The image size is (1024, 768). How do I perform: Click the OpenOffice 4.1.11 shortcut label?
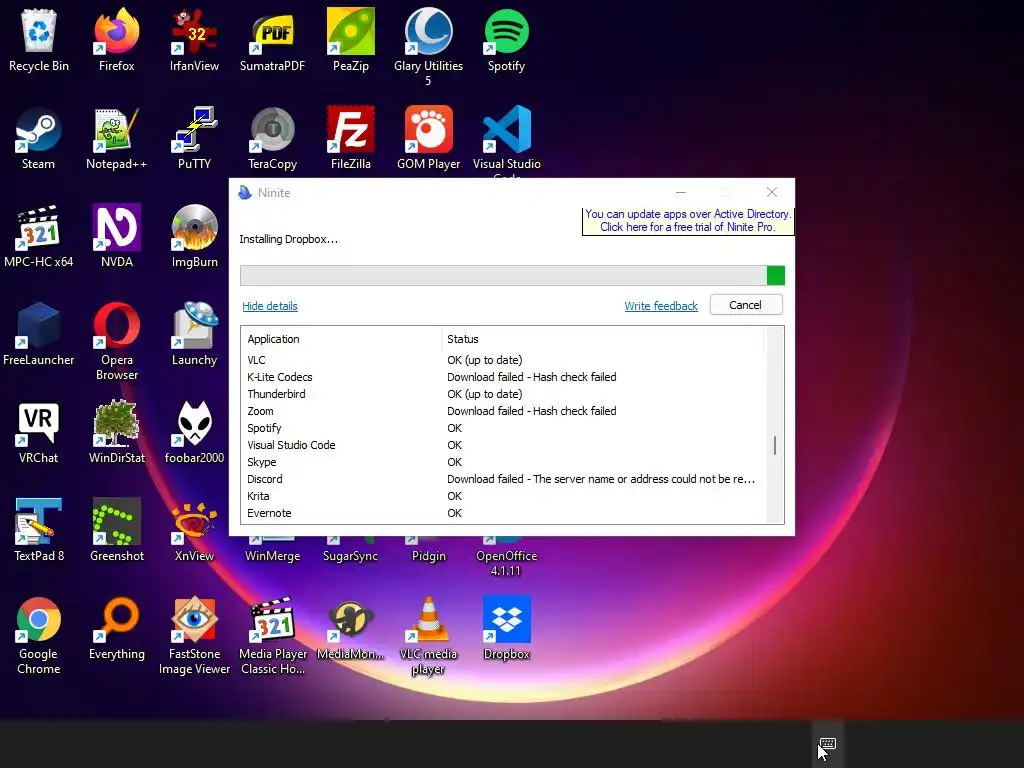(x=506, y=563)
